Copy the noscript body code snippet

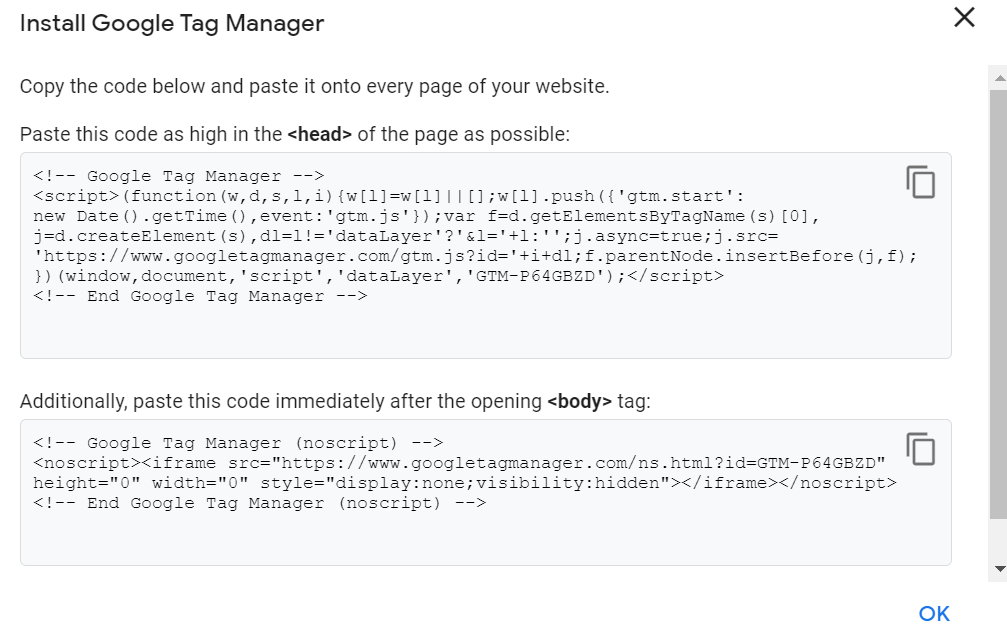920,448
